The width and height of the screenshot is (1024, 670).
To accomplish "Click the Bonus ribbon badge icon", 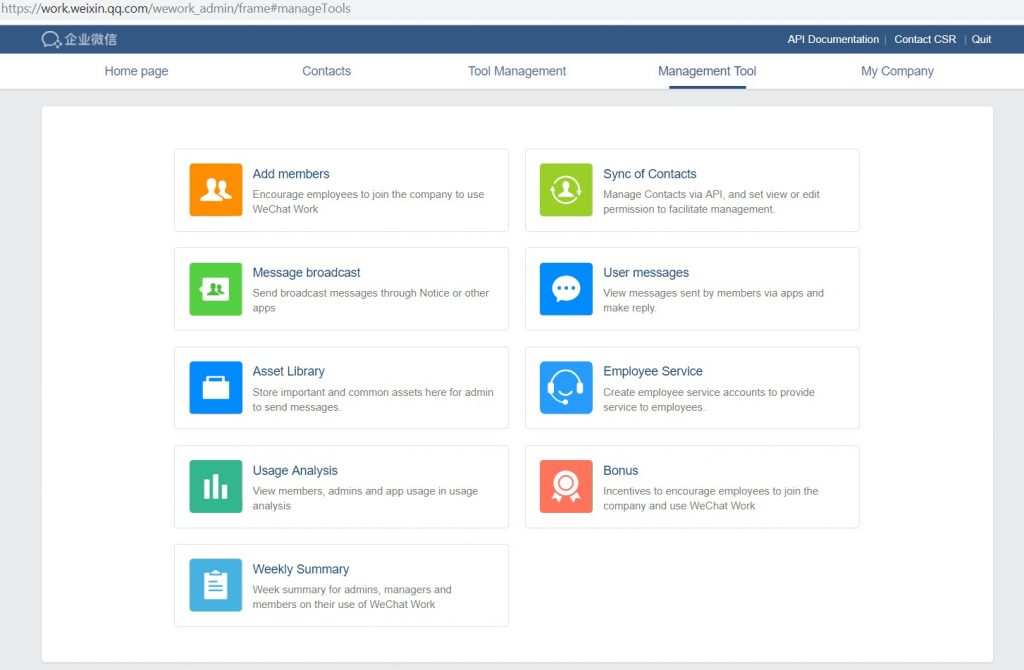I will (x=566, y=487).
